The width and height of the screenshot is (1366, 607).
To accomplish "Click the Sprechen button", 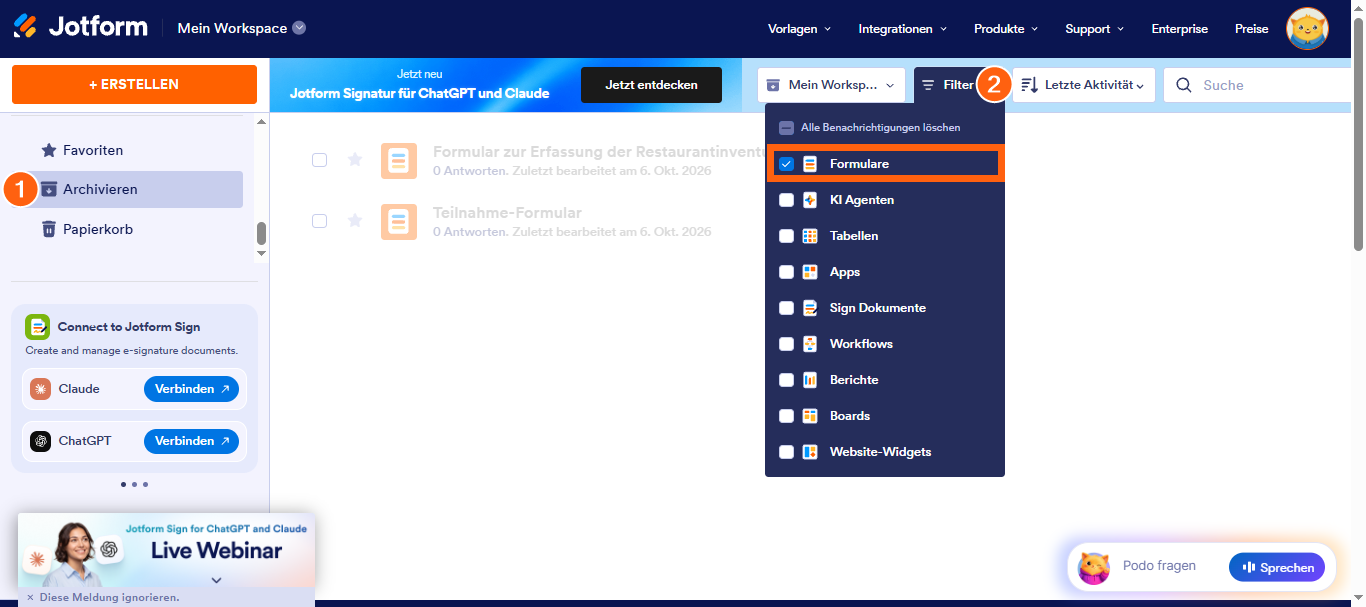I will click(x=1277, y=568).
